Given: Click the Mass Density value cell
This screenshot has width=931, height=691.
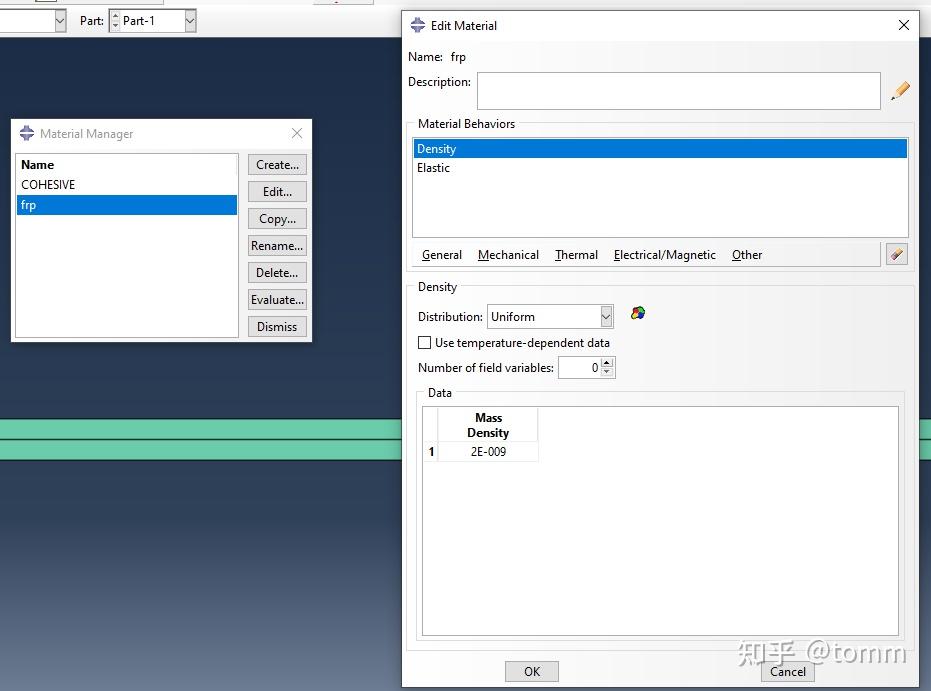Looking at the screenshot, I should 487,451.
